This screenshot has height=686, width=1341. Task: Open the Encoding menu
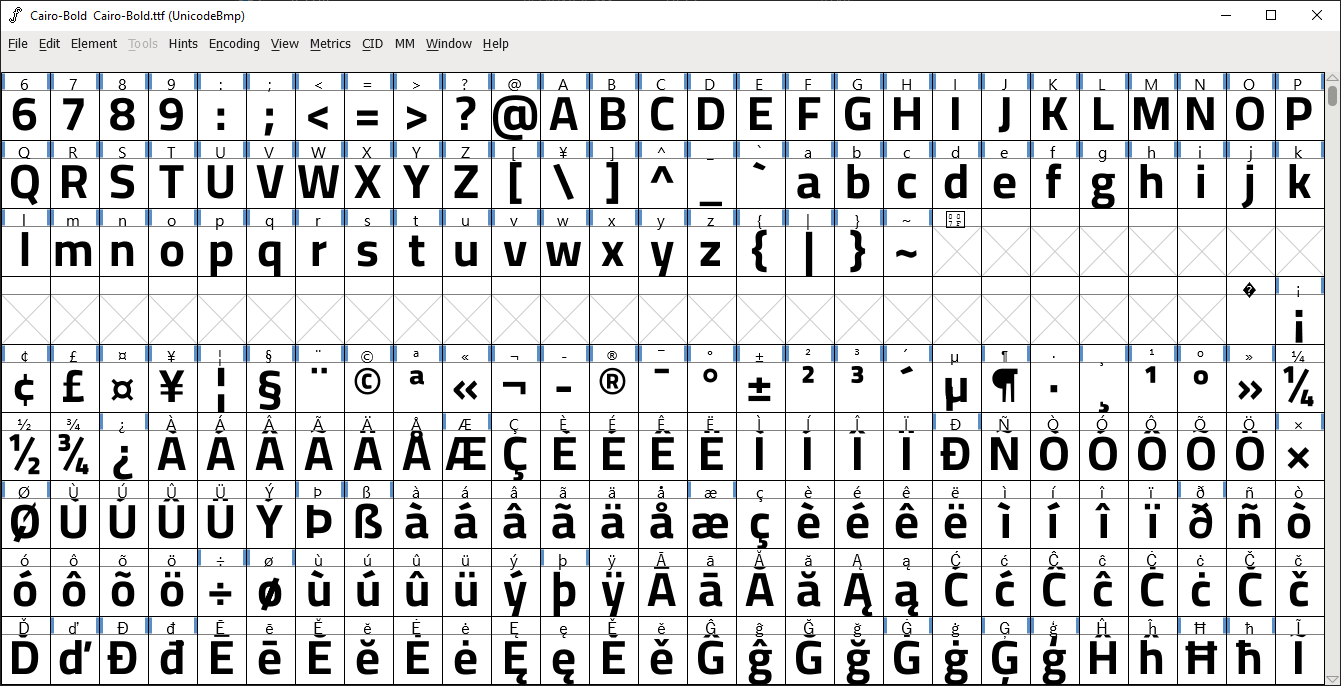pos(234,44)
